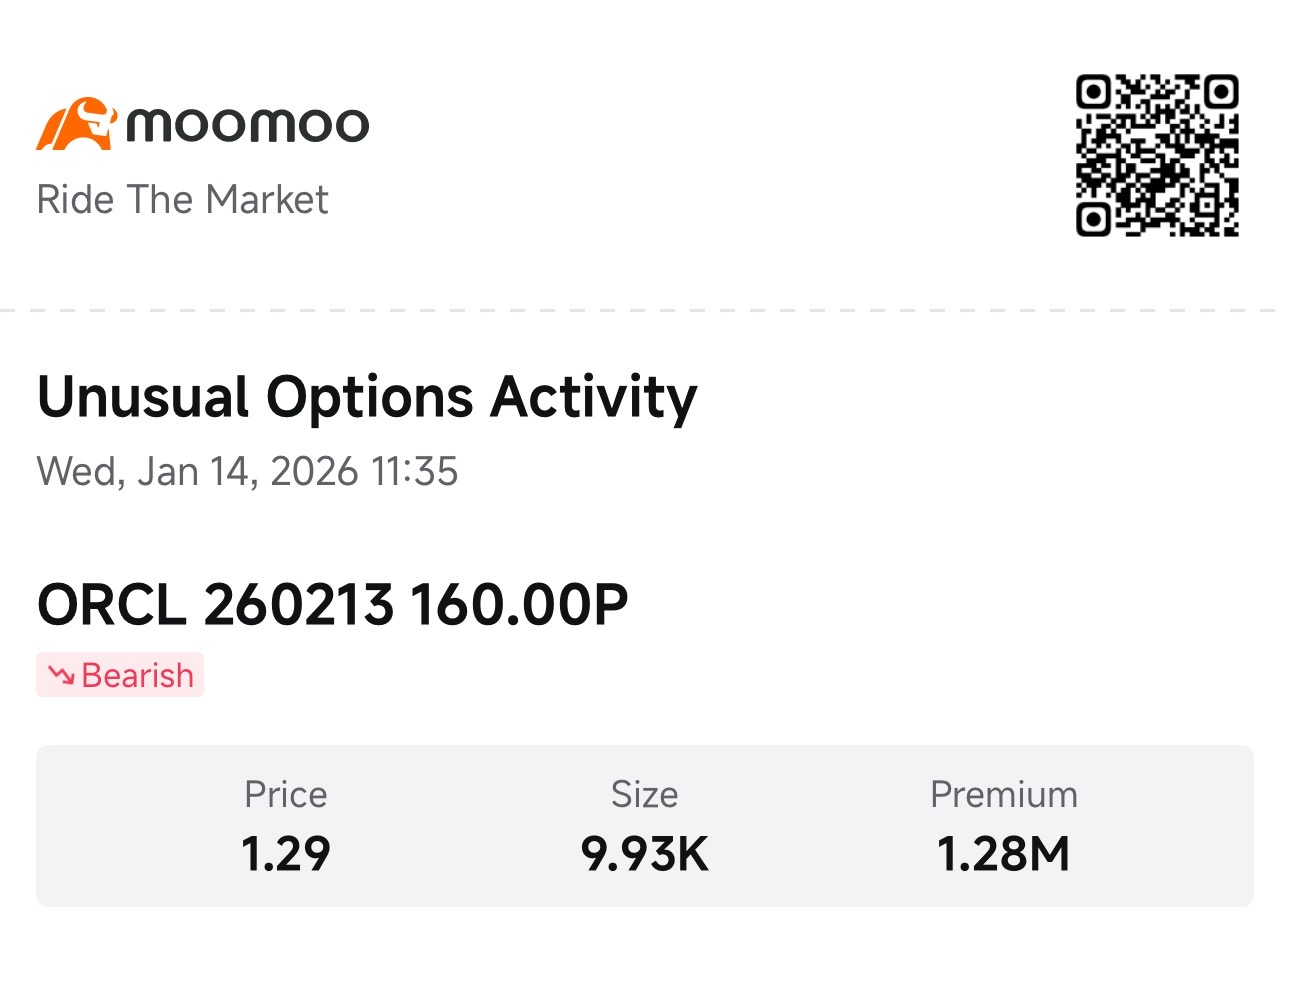
Task: Select the 160.00P strike text
Action: (x=519, y=605)
